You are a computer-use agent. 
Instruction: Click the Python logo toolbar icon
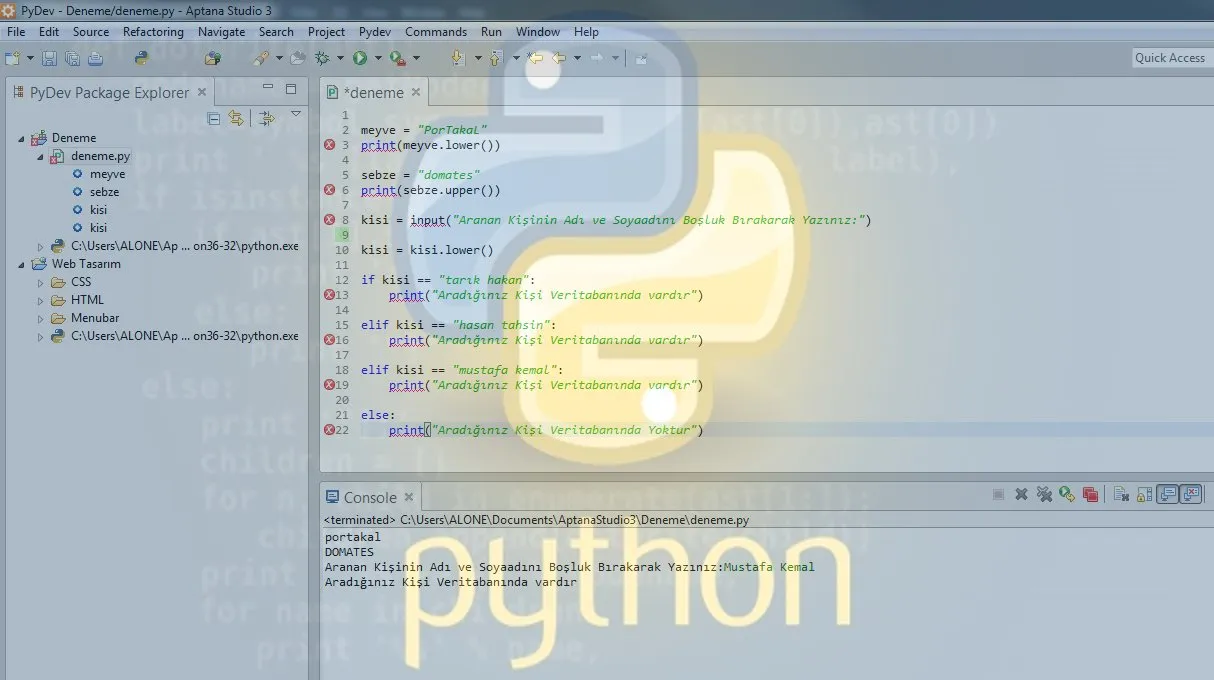pos(142,58)
